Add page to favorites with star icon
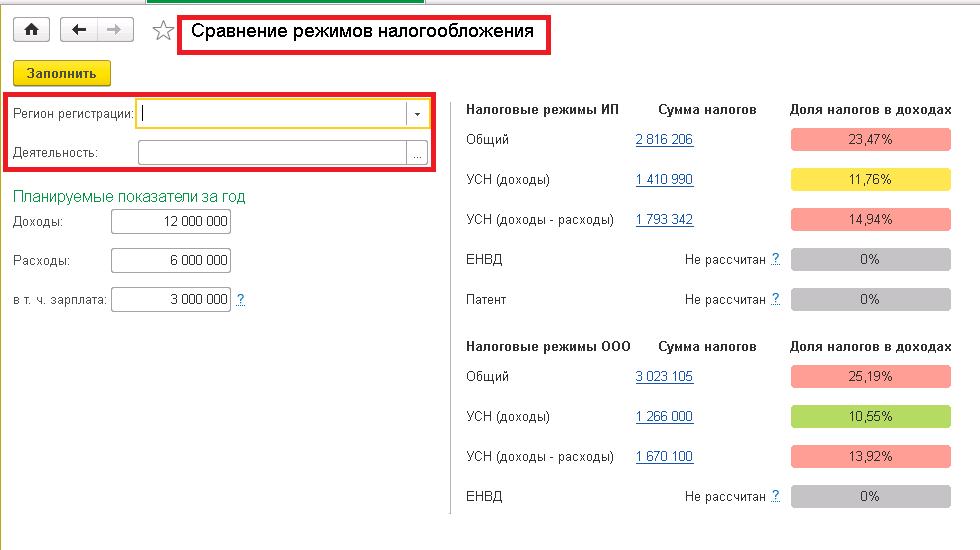Image resolution: width=980 pixels, height=550 pixels. point(162,31)
